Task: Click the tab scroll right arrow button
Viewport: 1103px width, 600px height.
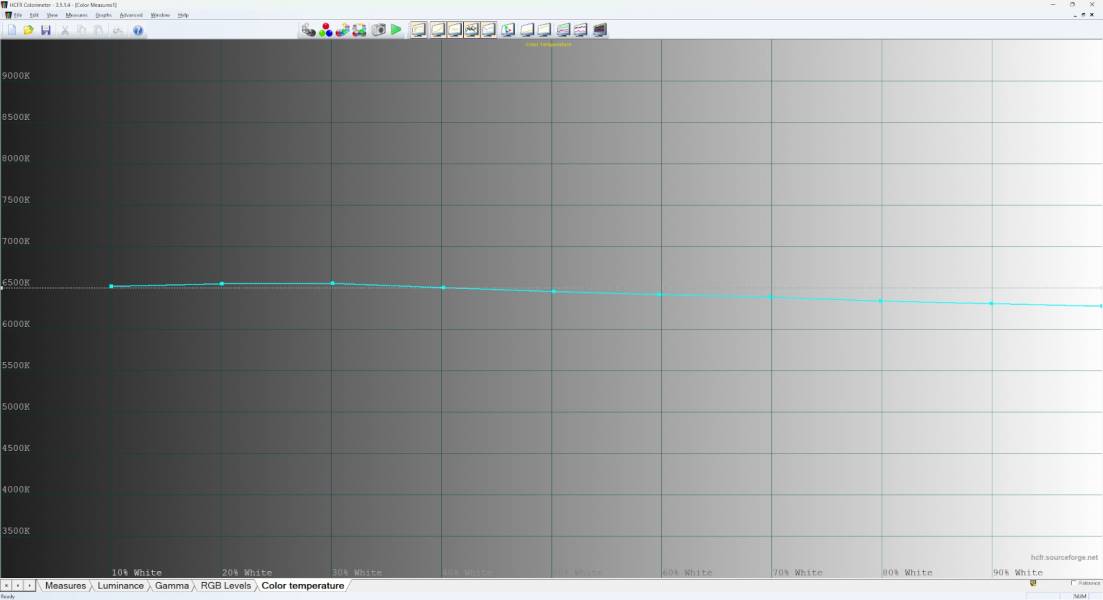Action: (30, 586)
